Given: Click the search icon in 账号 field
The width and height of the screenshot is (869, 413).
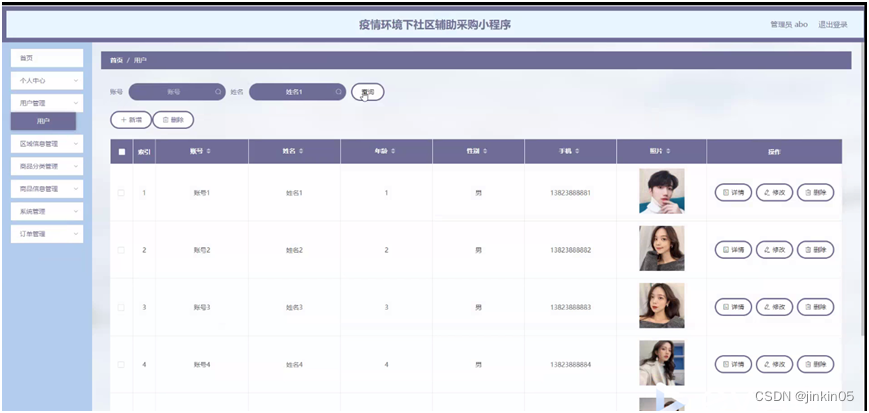Looking at the screenshot, I should [218, 92].
